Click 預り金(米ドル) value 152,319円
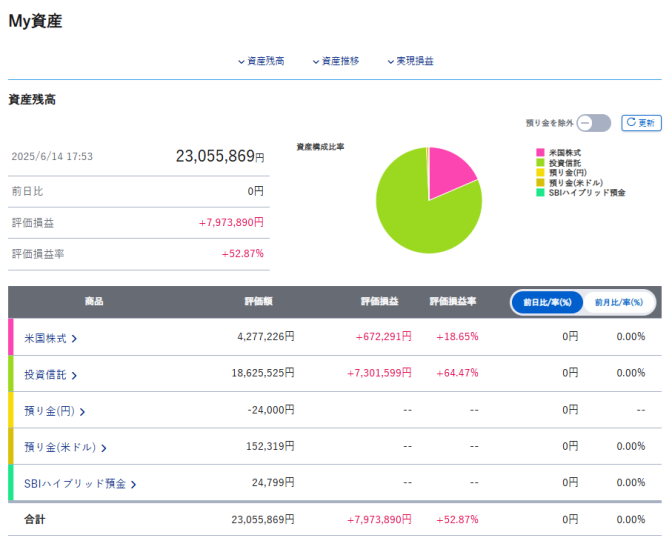Viewport: 672px width, 538px height. point(270,446)
